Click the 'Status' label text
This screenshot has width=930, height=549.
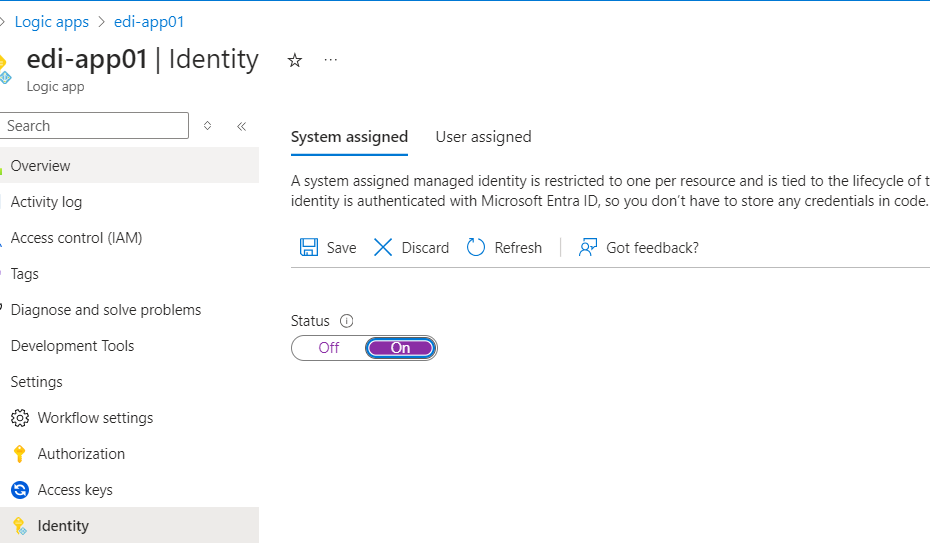pos(310,321)
